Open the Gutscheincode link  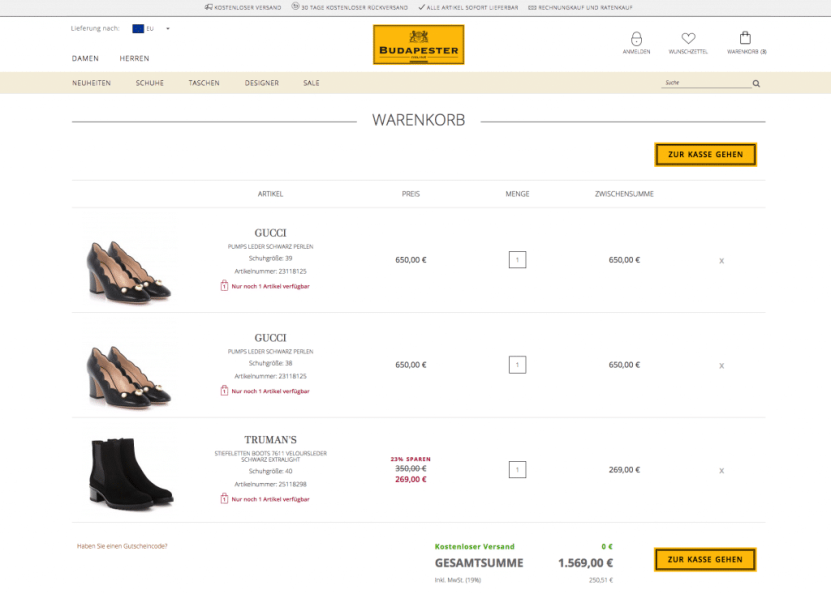pyautogui.click(x=122, y=546)
